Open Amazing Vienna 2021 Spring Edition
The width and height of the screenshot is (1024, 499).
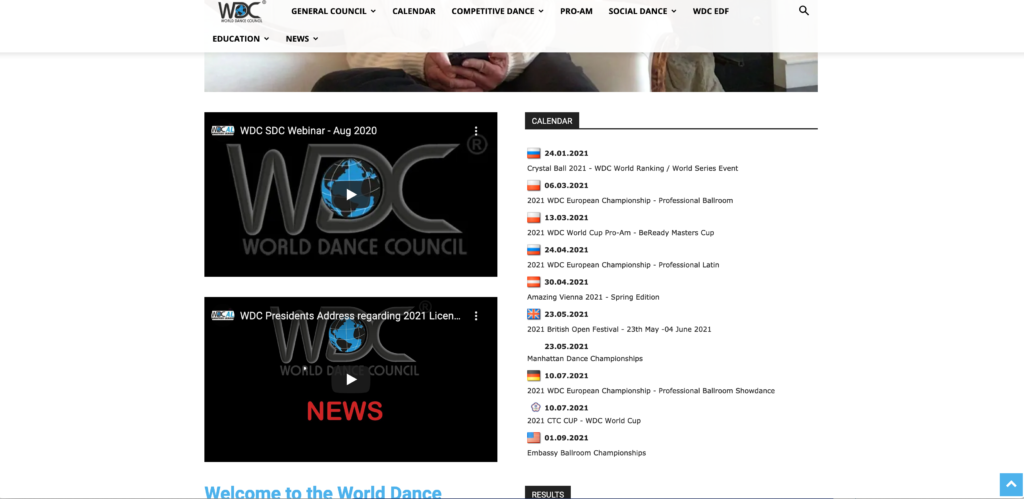click(593, 297)
